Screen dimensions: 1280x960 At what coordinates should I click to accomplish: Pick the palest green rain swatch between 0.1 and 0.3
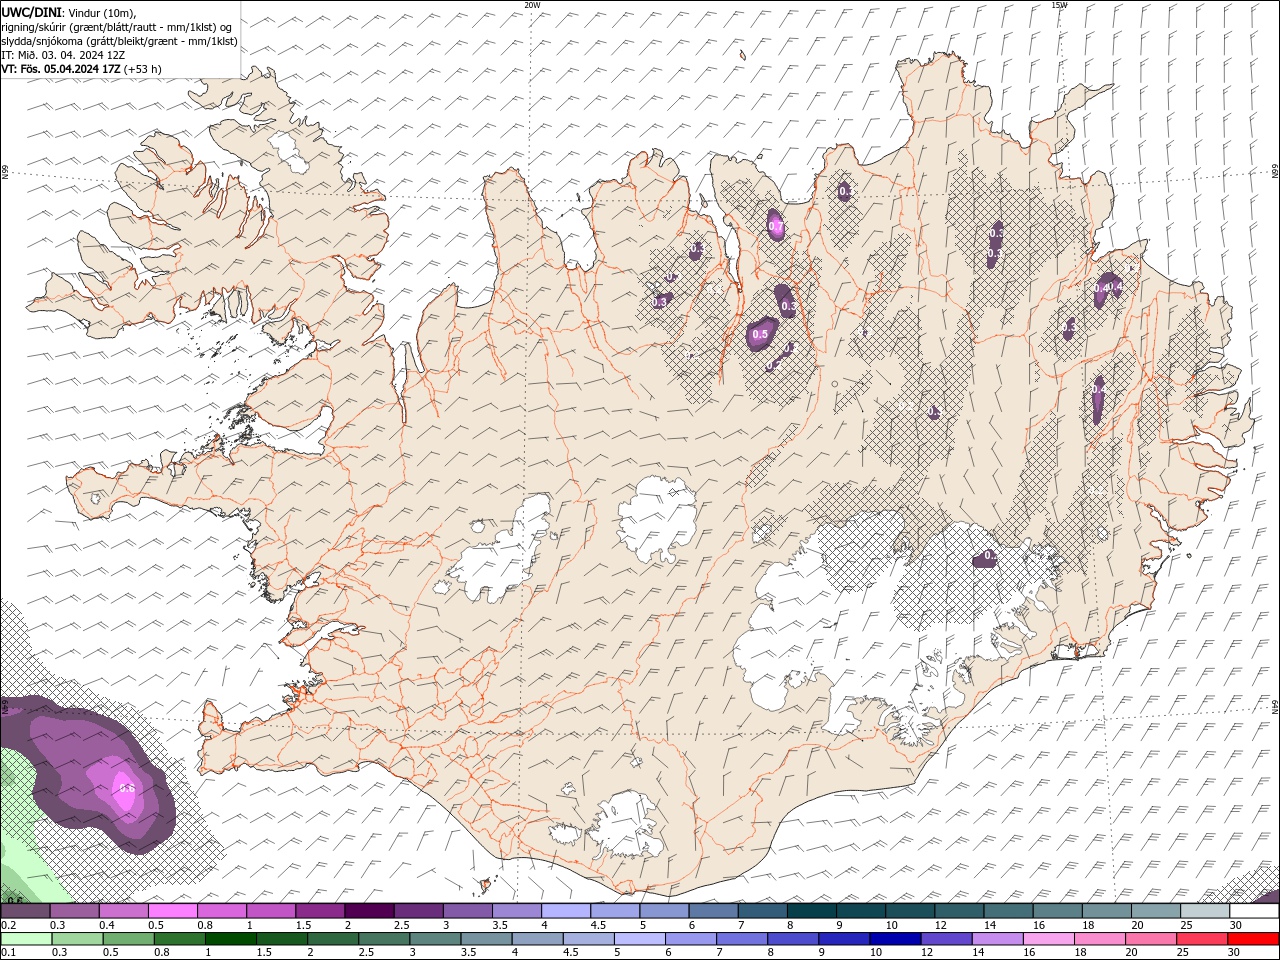26,939
